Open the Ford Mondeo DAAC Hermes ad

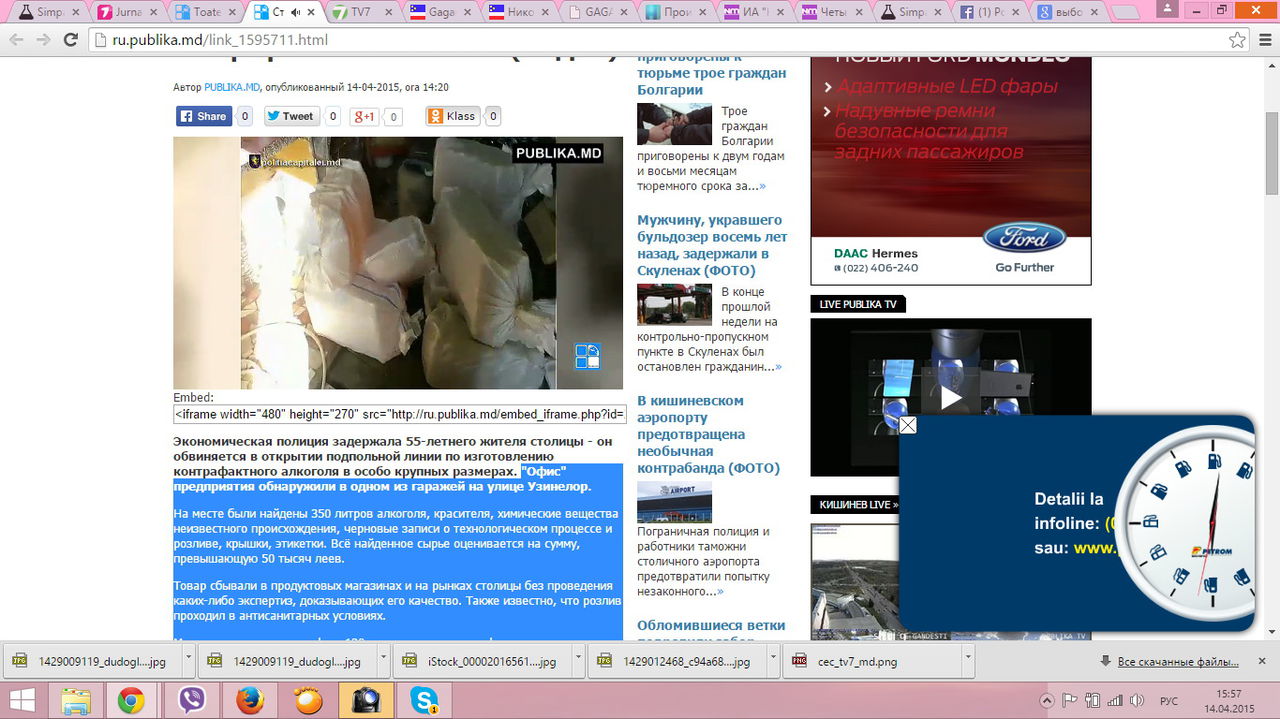pyautogui.click(x=950, y=171)
